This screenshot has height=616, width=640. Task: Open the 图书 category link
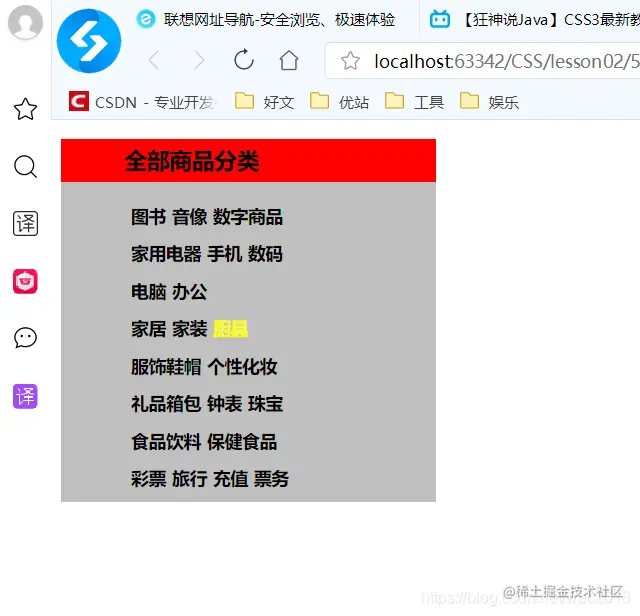click(x=149, y=217)
